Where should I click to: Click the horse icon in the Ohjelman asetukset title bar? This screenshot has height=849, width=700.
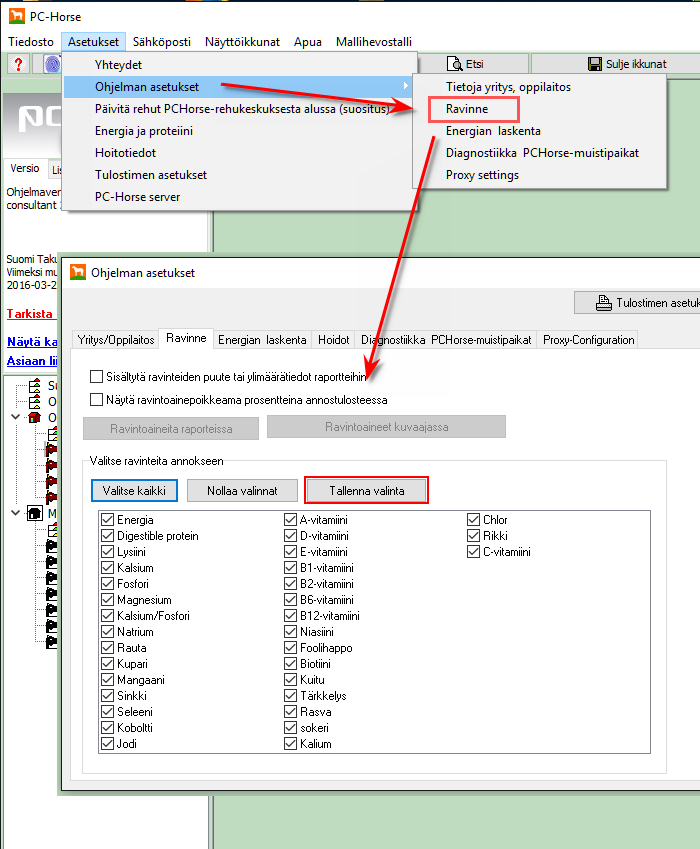pyautogui.click(x=78, y=272)
